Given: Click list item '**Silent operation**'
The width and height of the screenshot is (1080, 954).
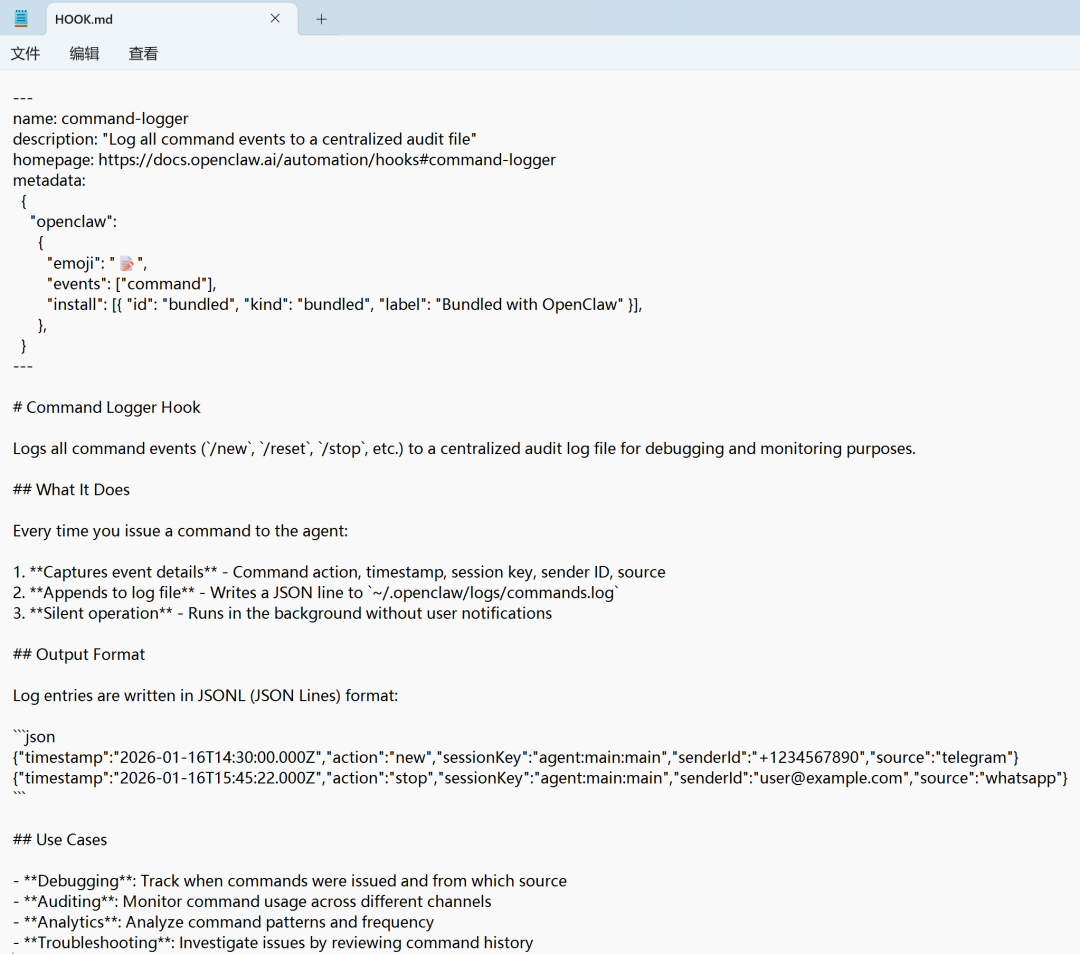Looking at the screenshot, I should tap(282, 614).
